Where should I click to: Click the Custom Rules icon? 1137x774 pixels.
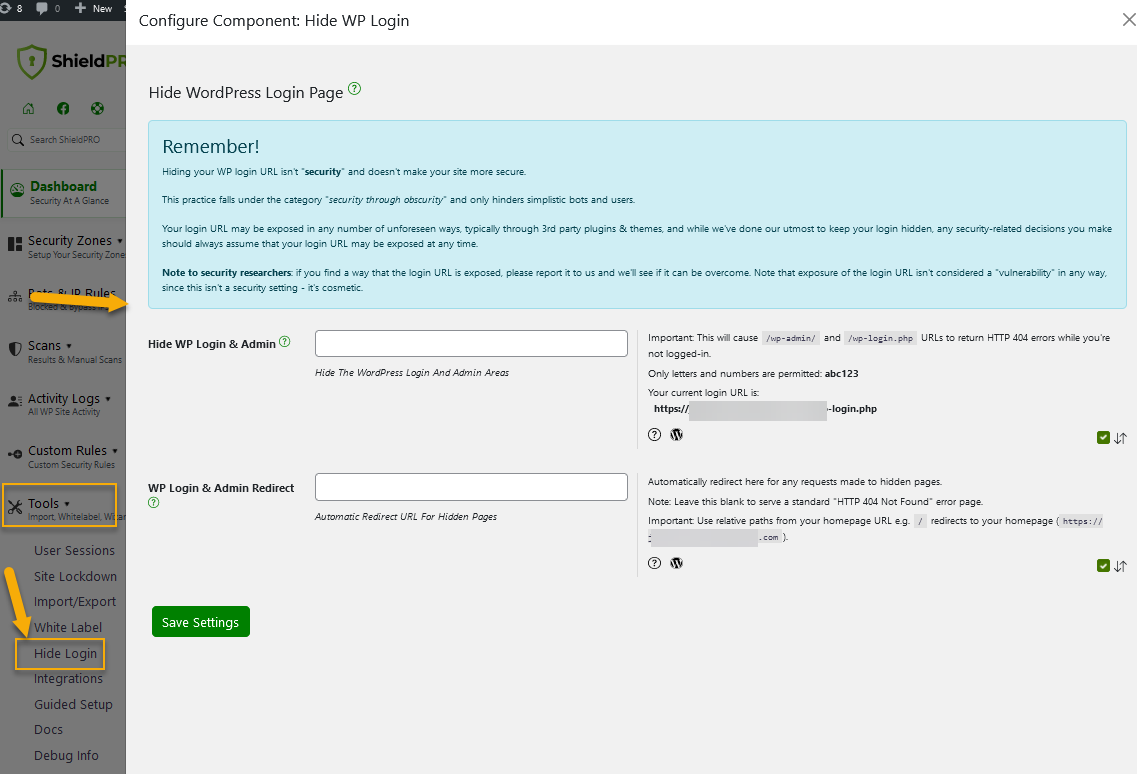click(x=15, y=454)
